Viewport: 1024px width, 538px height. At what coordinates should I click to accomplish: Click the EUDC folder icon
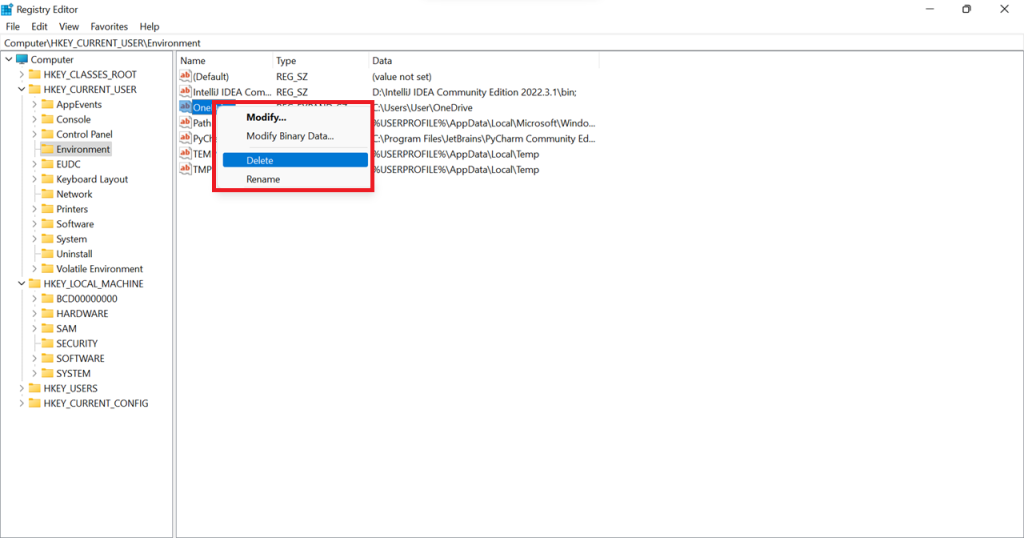coord(47,164)
